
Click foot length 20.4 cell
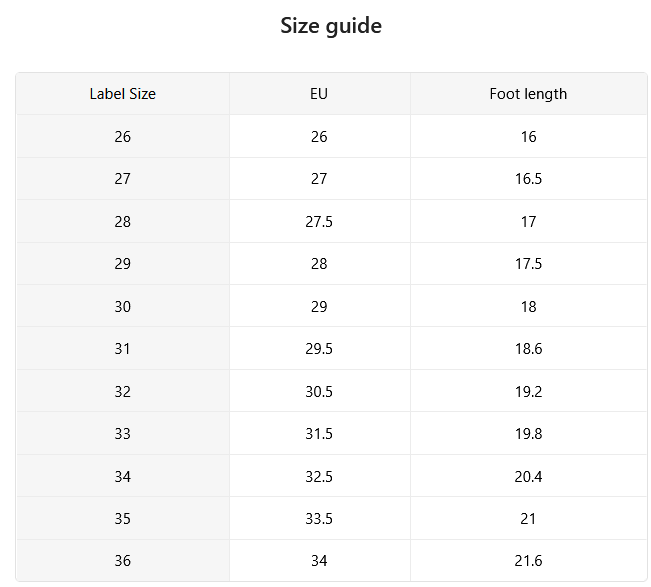[529, 477]
